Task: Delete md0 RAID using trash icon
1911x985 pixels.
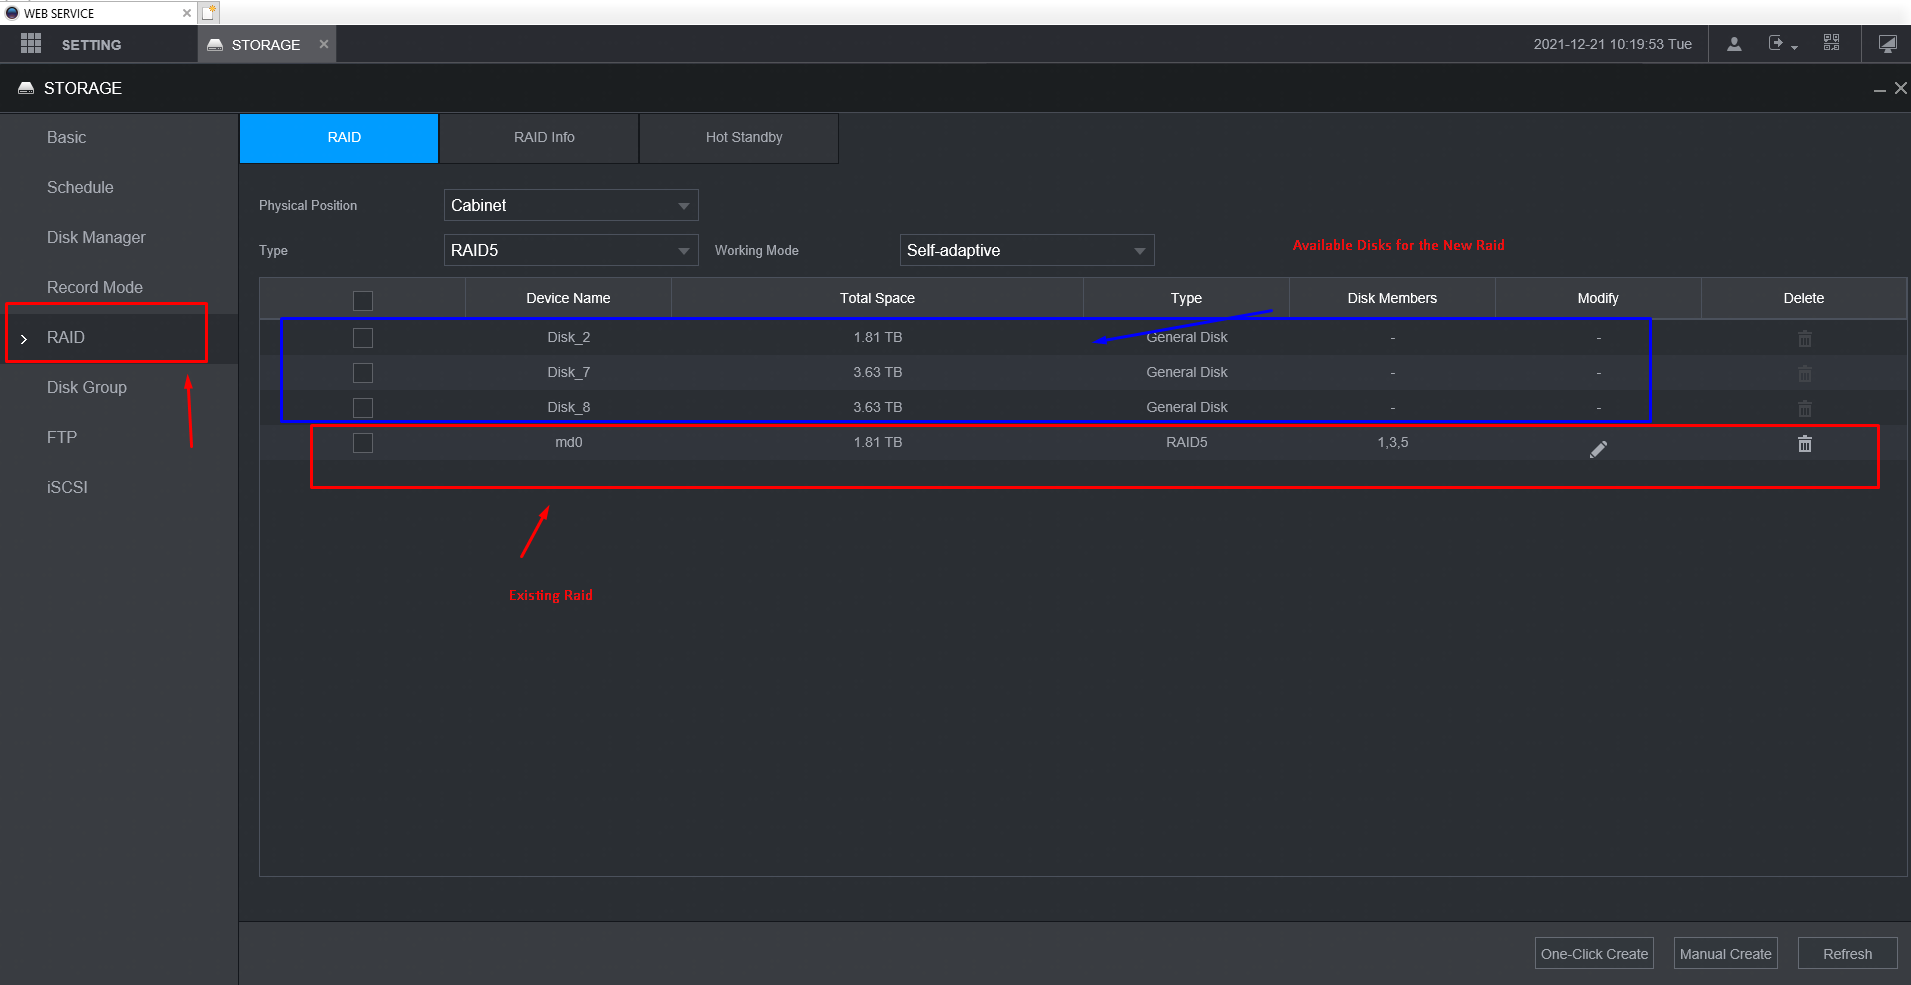Action: (x=1804, y=443)
